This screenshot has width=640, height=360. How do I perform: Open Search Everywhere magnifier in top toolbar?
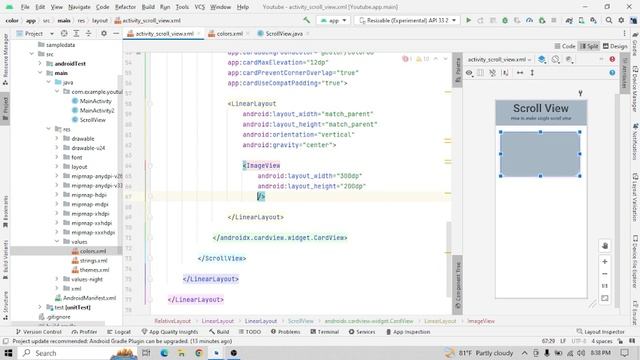(609, 20)
